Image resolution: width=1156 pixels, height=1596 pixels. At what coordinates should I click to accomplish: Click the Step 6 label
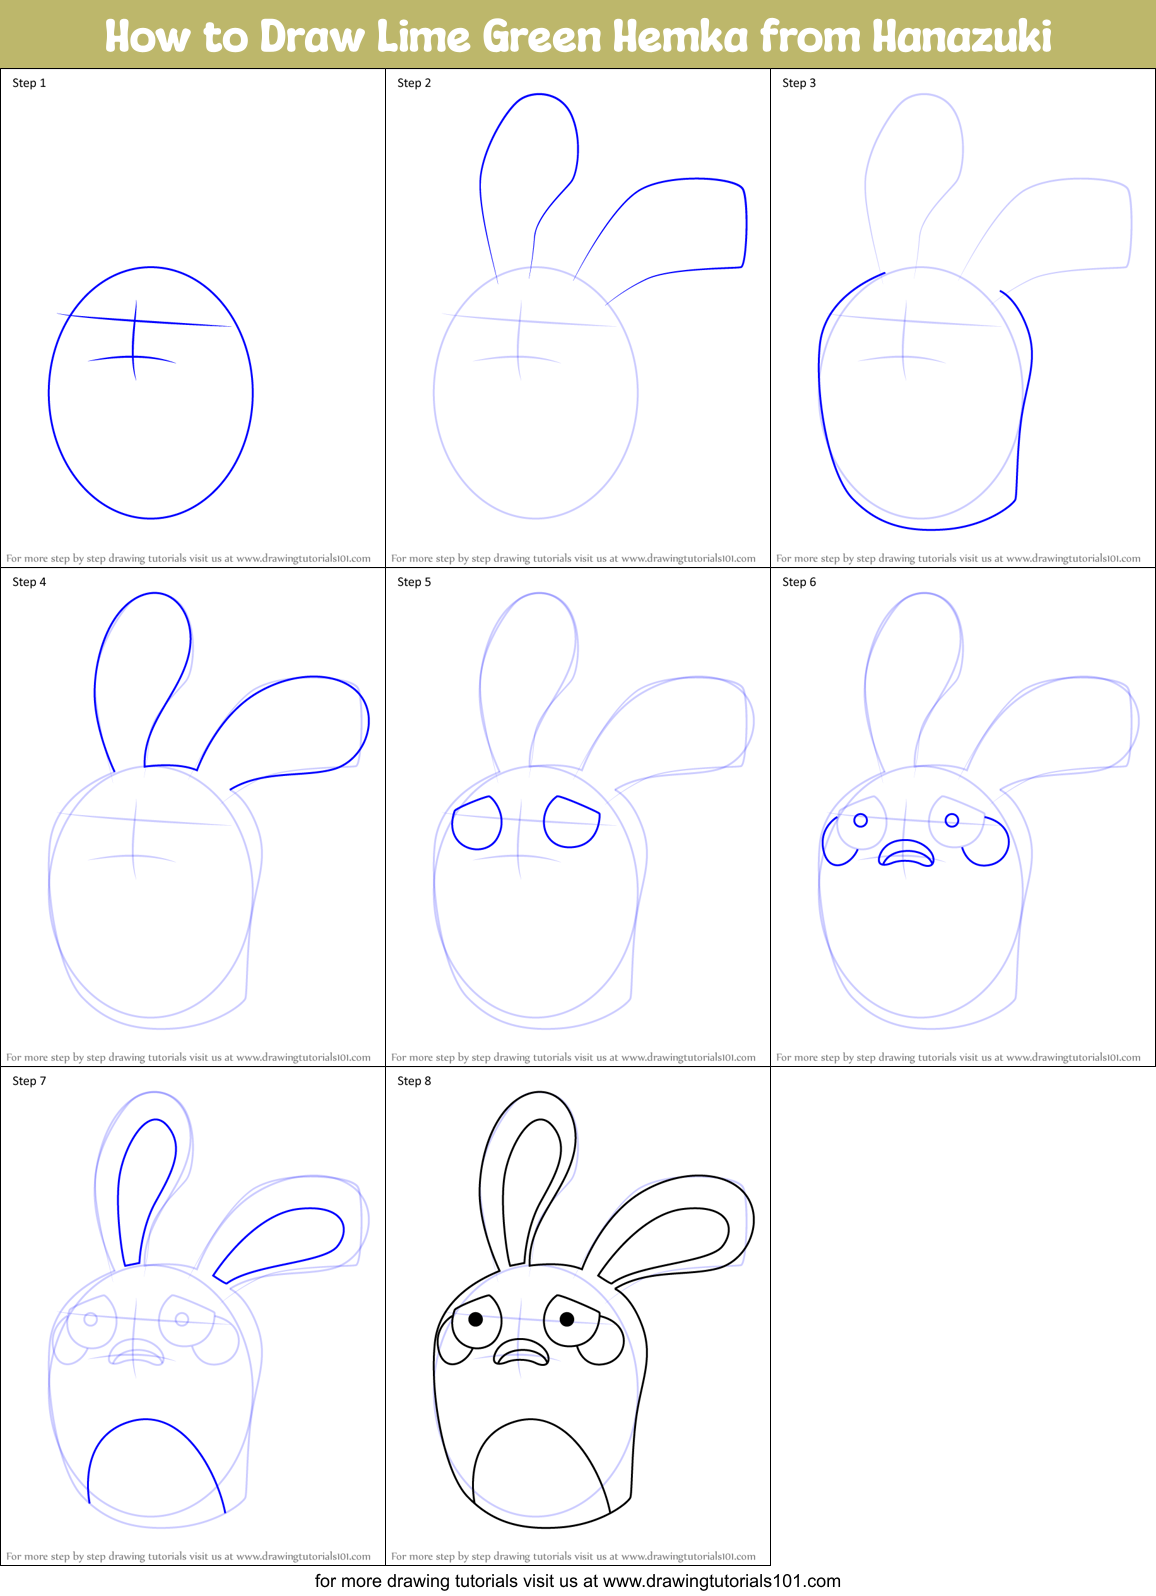click(x=799, y=582)
